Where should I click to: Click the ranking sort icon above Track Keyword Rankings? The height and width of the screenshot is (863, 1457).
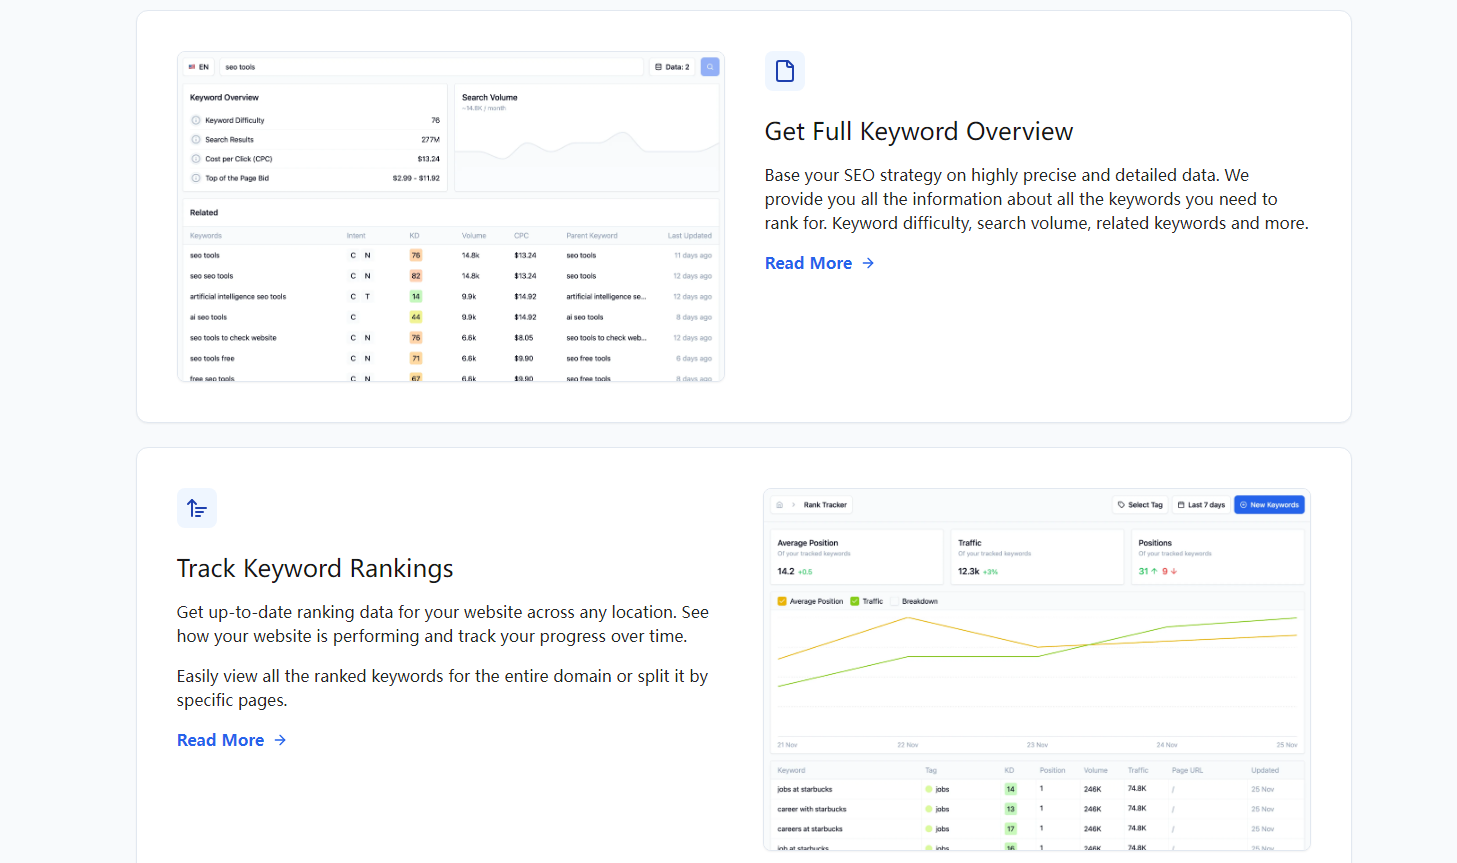click(197, 508)
